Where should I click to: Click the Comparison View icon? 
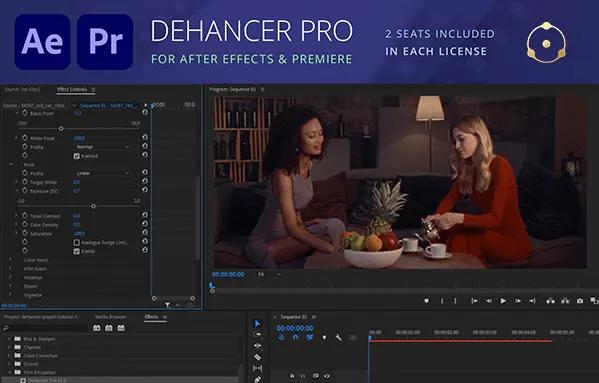(x=594, y=301)
